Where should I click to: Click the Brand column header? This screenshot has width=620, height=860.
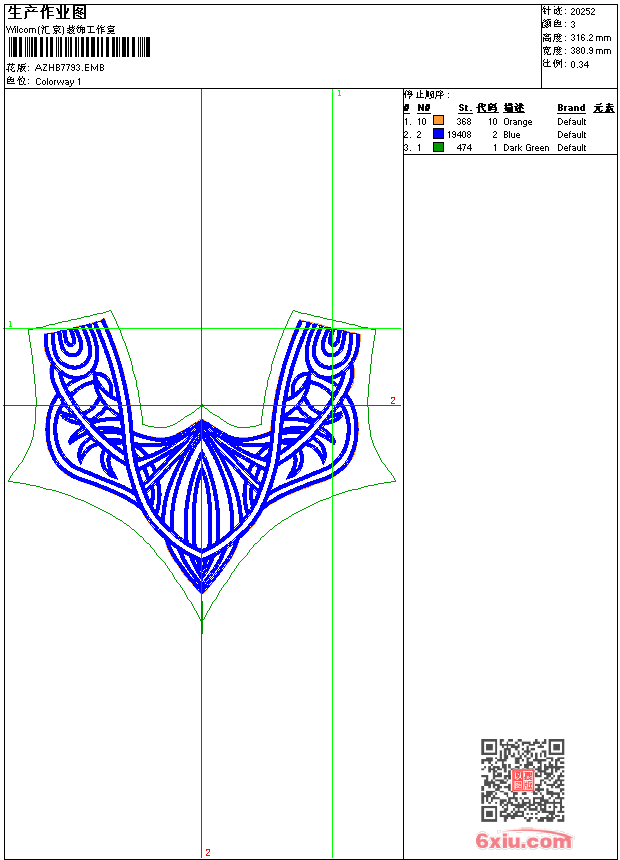point(571,108)
